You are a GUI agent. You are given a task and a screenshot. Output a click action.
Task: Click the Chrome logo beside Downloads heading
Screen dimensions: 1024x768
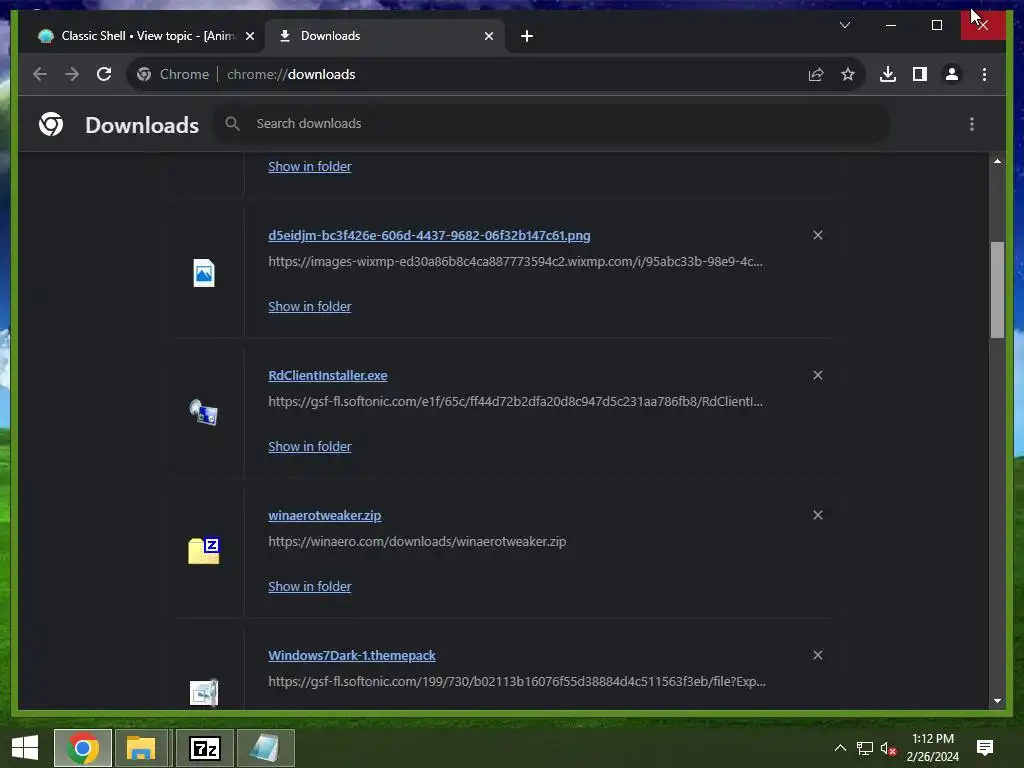51,124
